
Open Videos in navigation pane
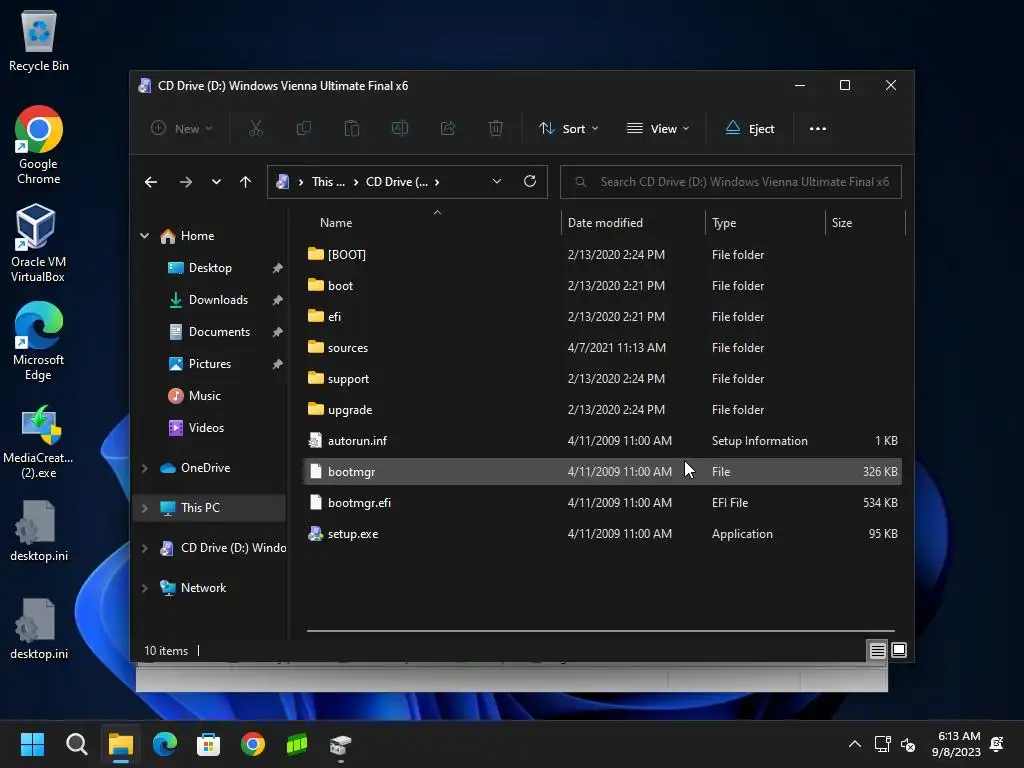click(x=206, y=428)
